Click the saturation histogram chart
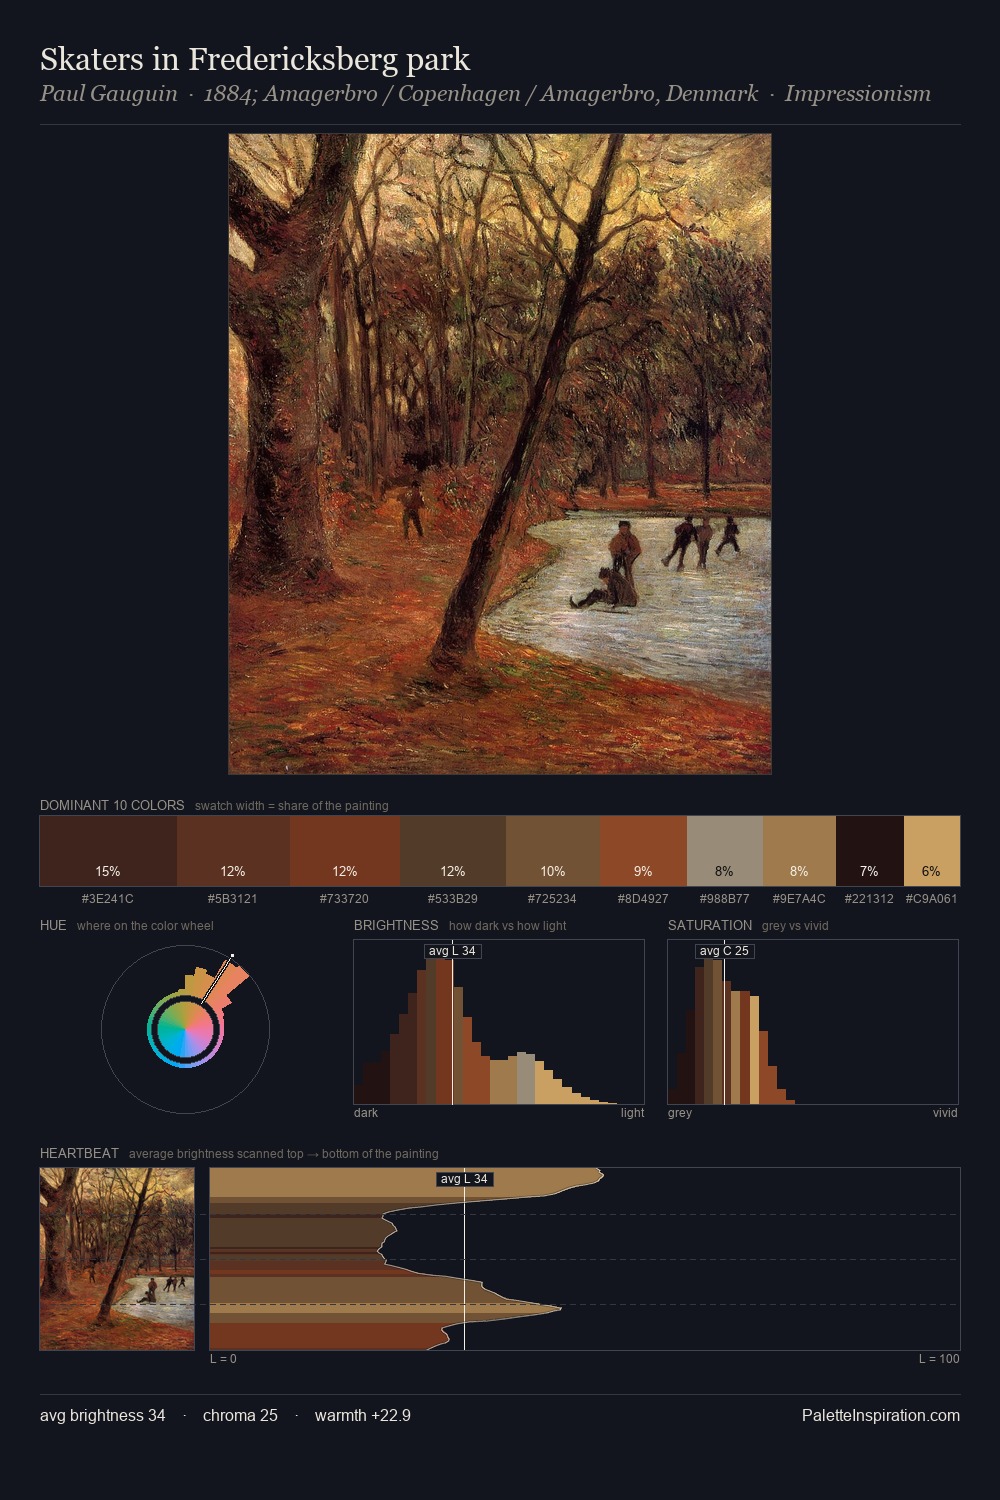Image resolution: width=1000 pixels, height=1500 pixels. pos(813,1022)
